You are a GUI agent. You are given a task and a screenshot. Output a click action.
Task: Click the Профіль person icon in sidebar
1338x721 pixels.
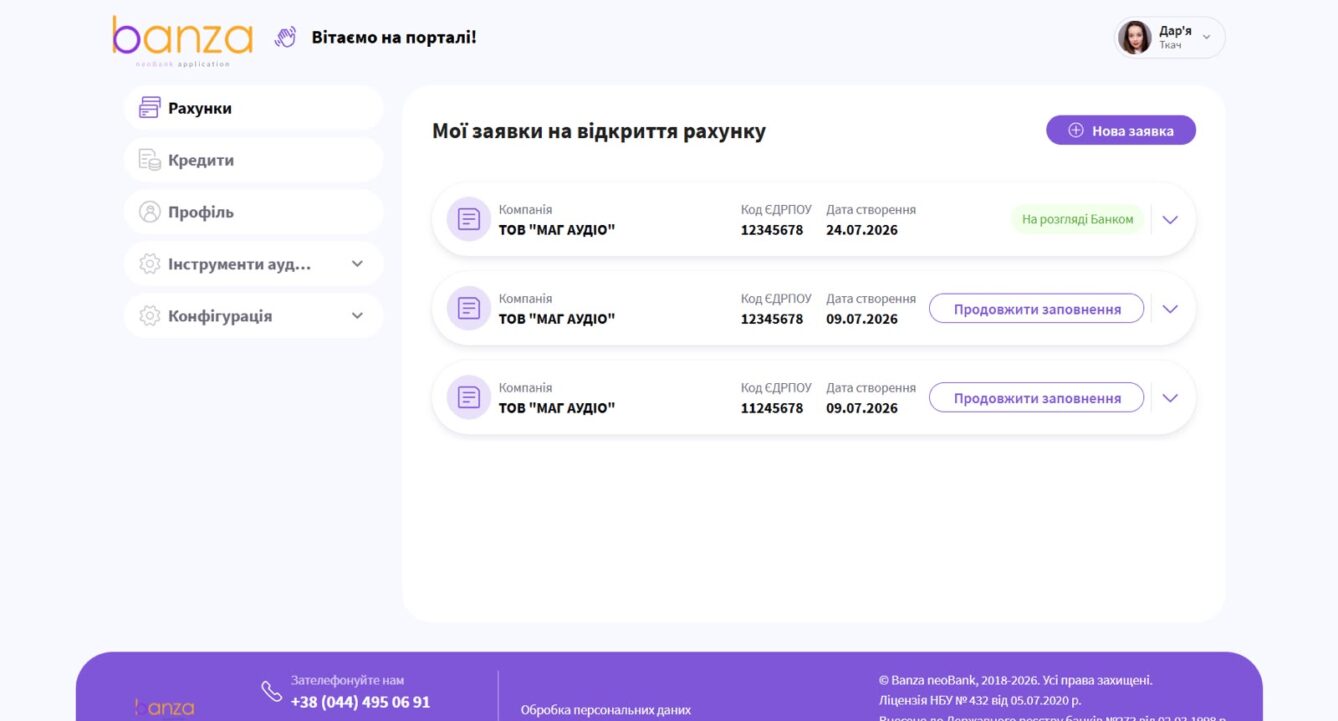coord(149,212)
